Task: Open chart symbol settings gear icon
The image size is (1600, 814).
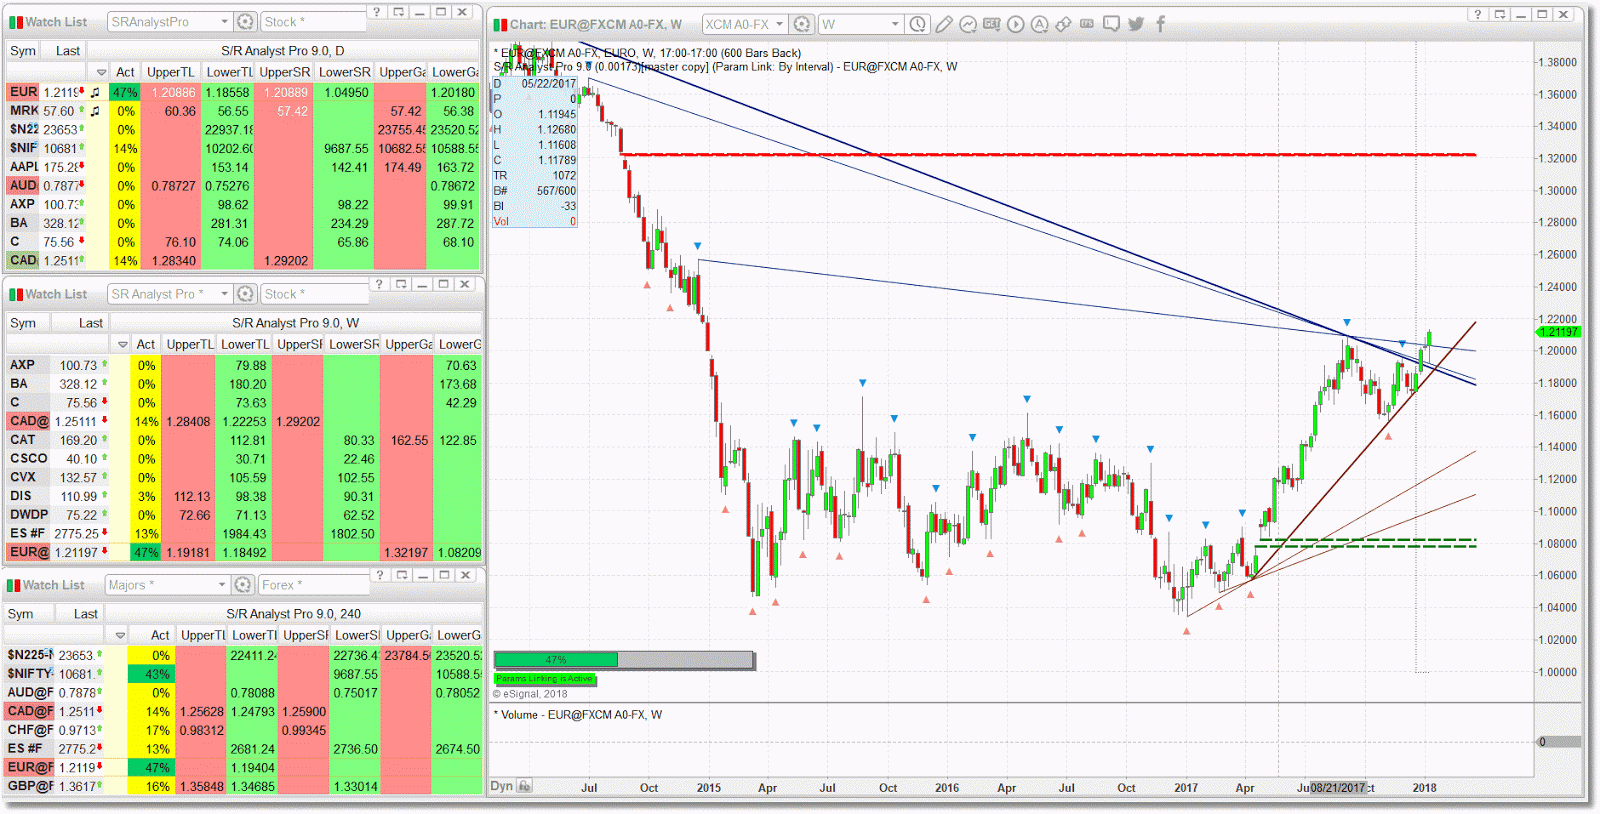Action: [x=802, y=23]
